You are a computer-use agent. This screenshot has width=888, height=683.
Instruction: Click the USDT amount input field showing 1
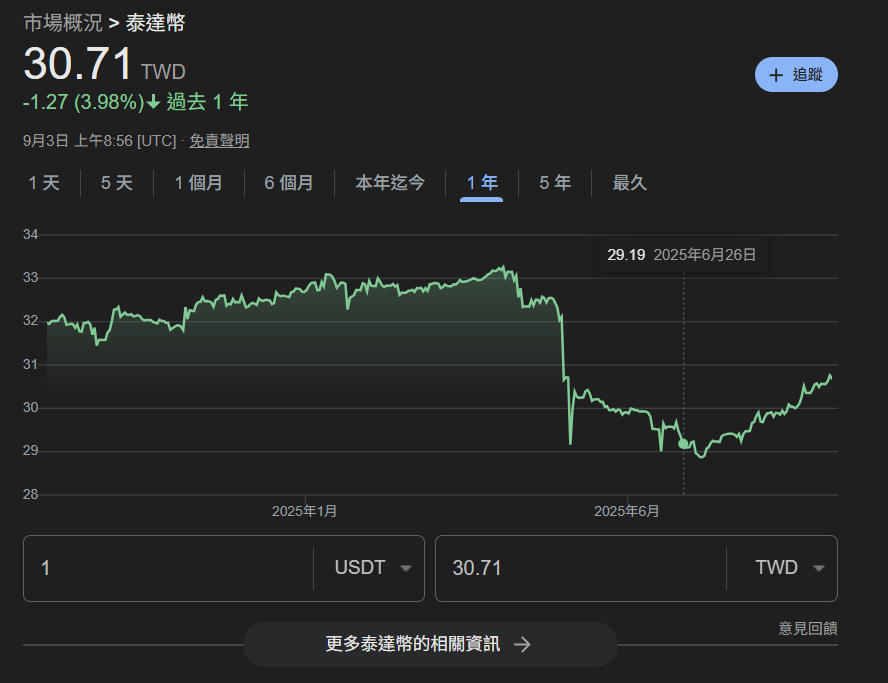[x=168, y=568]
